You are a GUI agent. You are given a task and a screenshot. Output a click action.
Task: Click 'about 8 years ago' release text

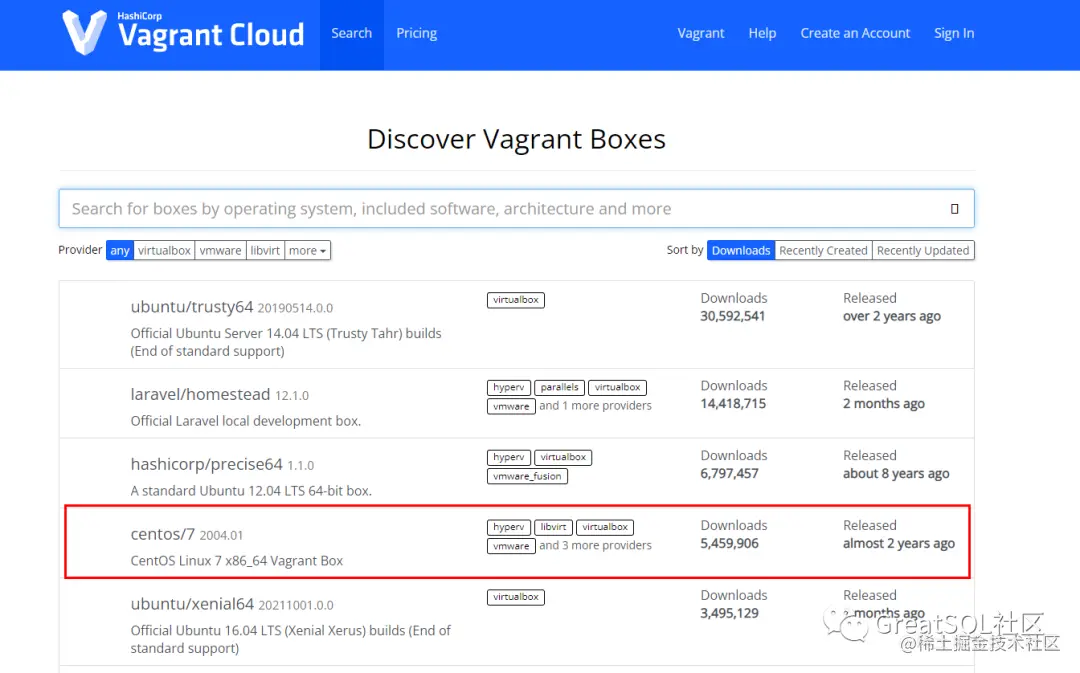coord(896,473)
